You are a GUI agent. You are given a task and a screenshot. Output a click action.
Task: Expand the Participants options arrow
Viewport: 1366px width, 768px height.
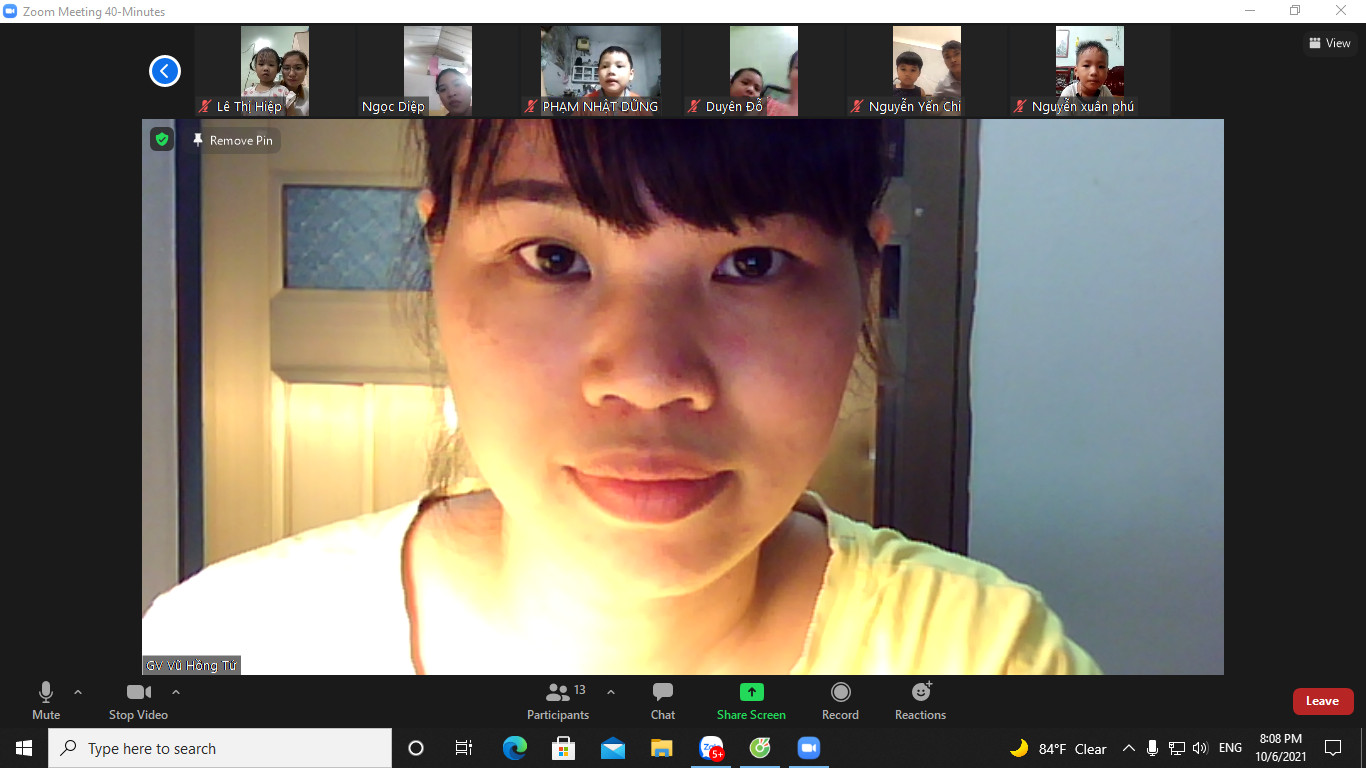611,692
